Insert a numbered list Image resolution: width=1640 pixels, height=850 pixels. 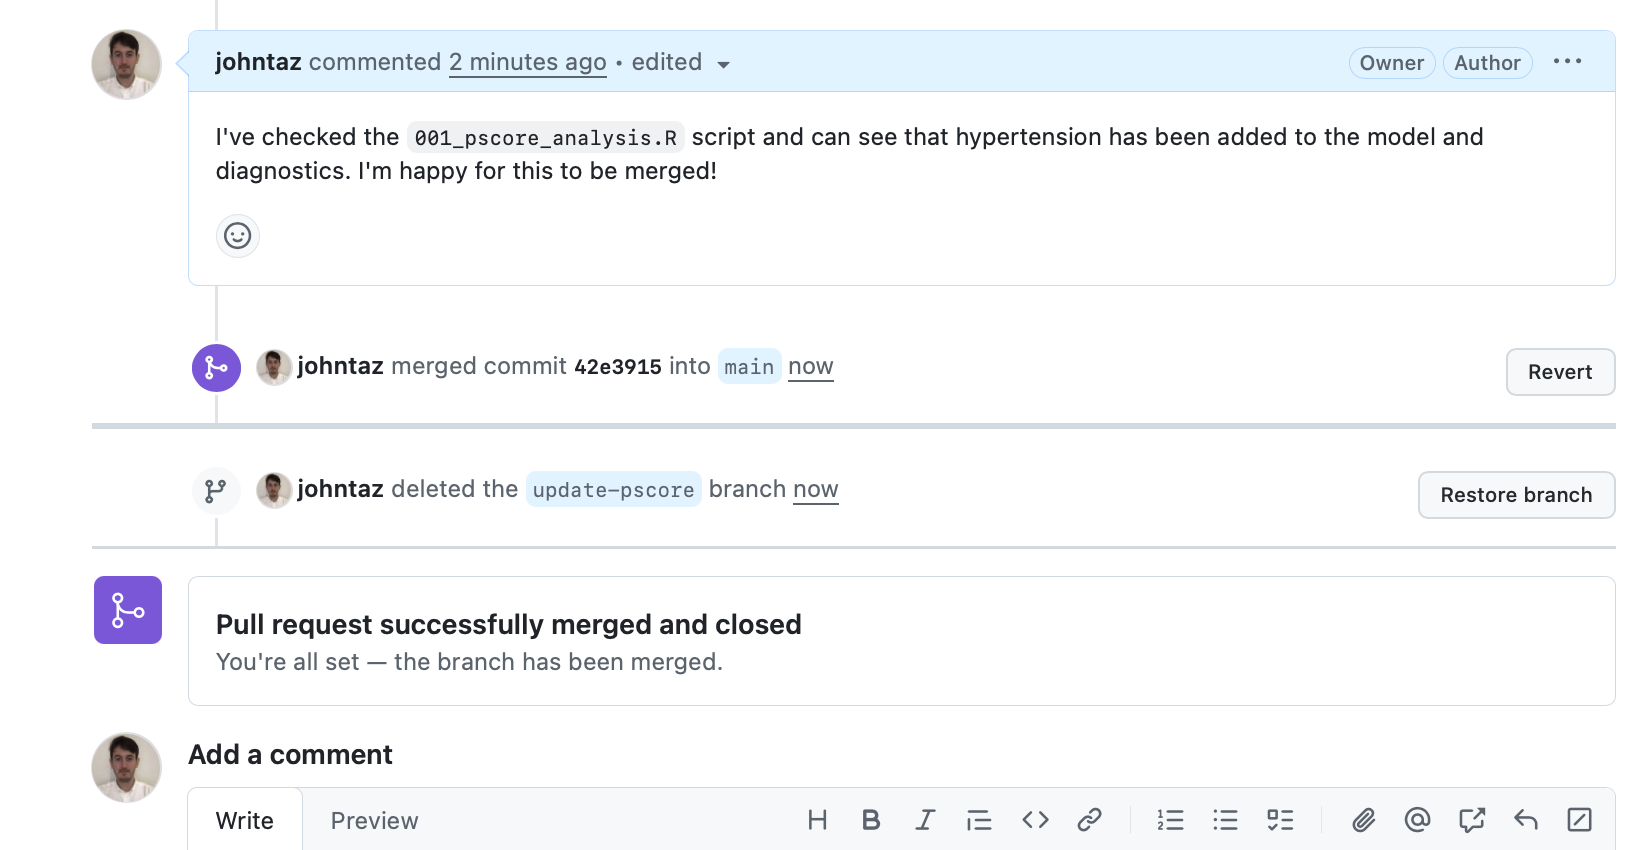tap(1170, 820)
